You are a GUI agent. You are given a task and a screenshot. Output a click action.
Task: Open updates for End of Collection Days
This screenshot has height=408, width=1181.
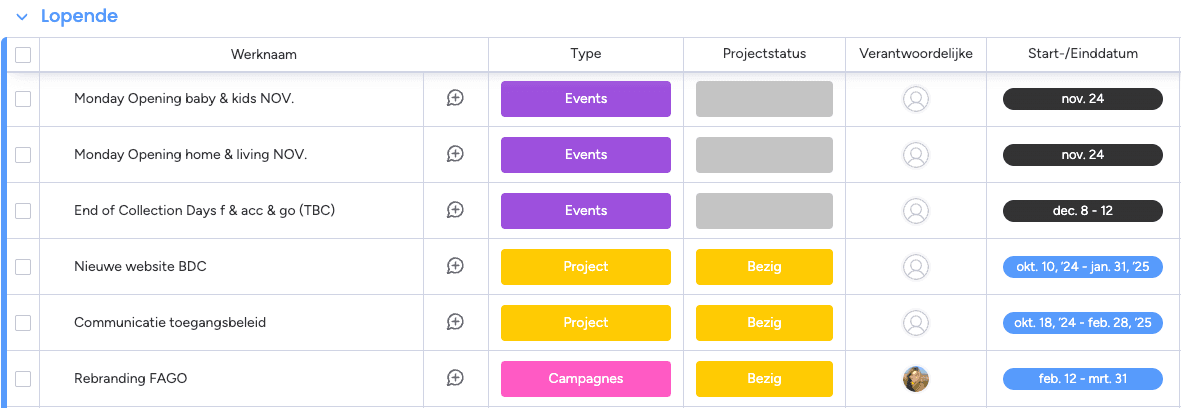tap(455, 210)
